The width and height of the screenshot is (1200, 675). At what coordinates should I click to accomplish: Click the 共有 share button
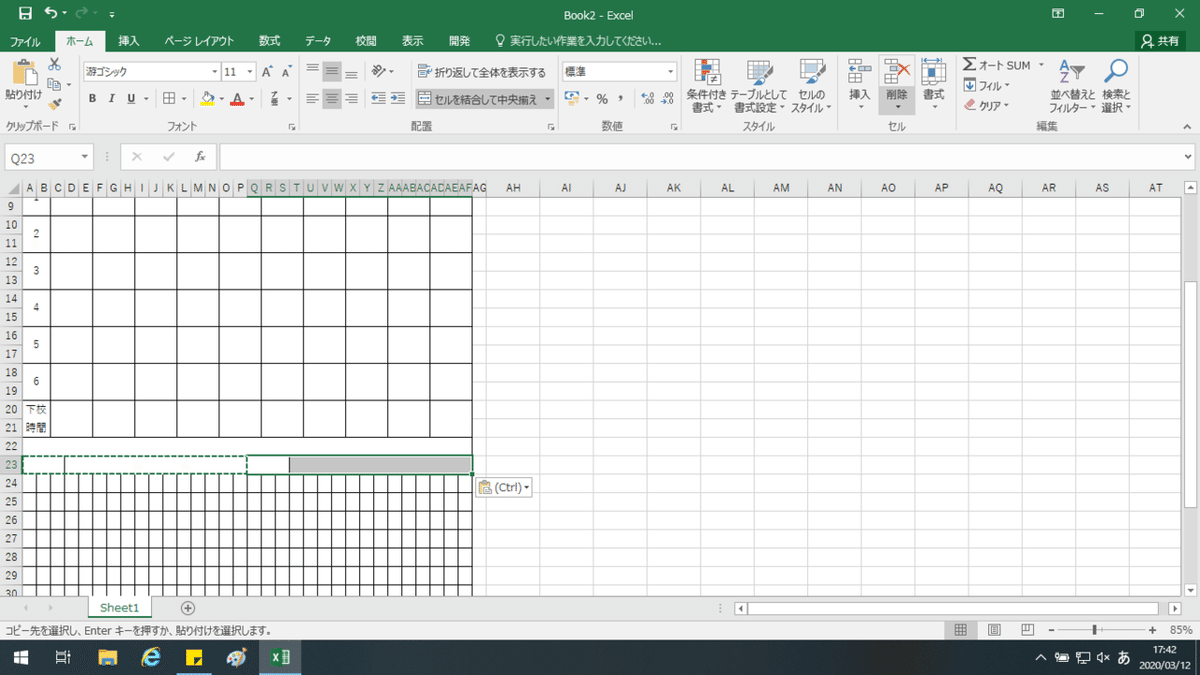pyautogui.click(x=1160, y=41)
